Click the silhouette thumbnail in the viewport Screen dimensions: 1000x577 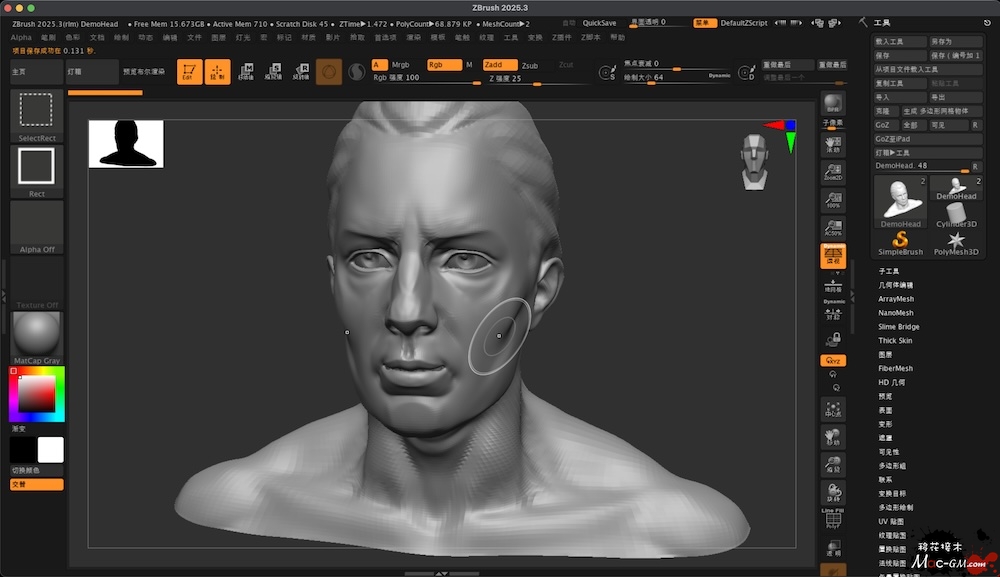coord(126,144)
